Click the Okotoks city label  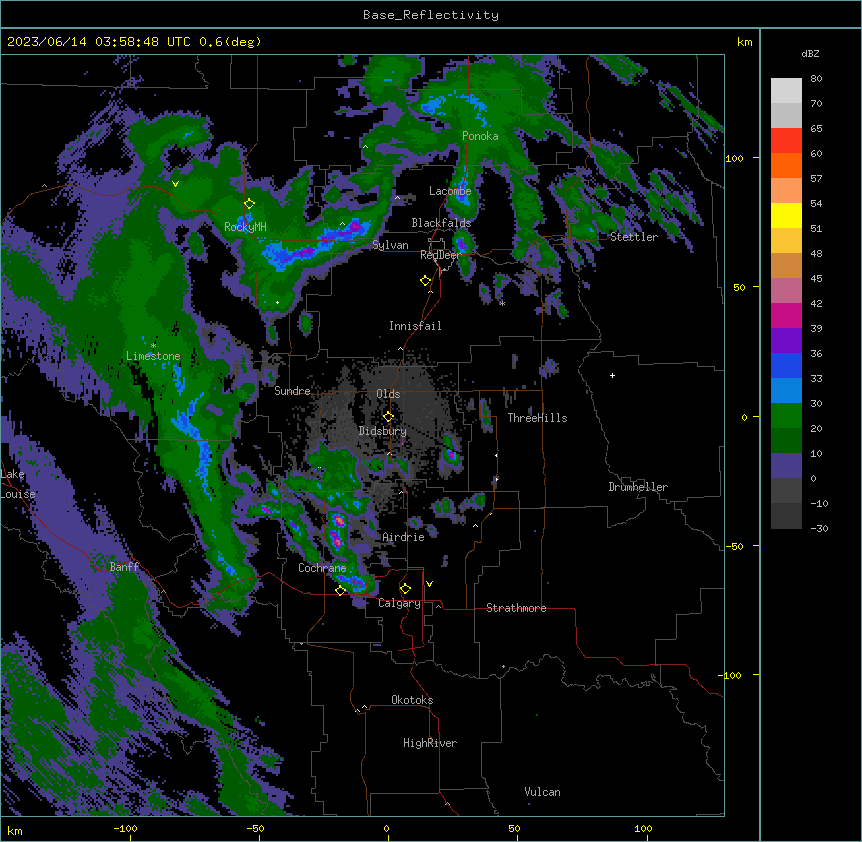point(412,700)
